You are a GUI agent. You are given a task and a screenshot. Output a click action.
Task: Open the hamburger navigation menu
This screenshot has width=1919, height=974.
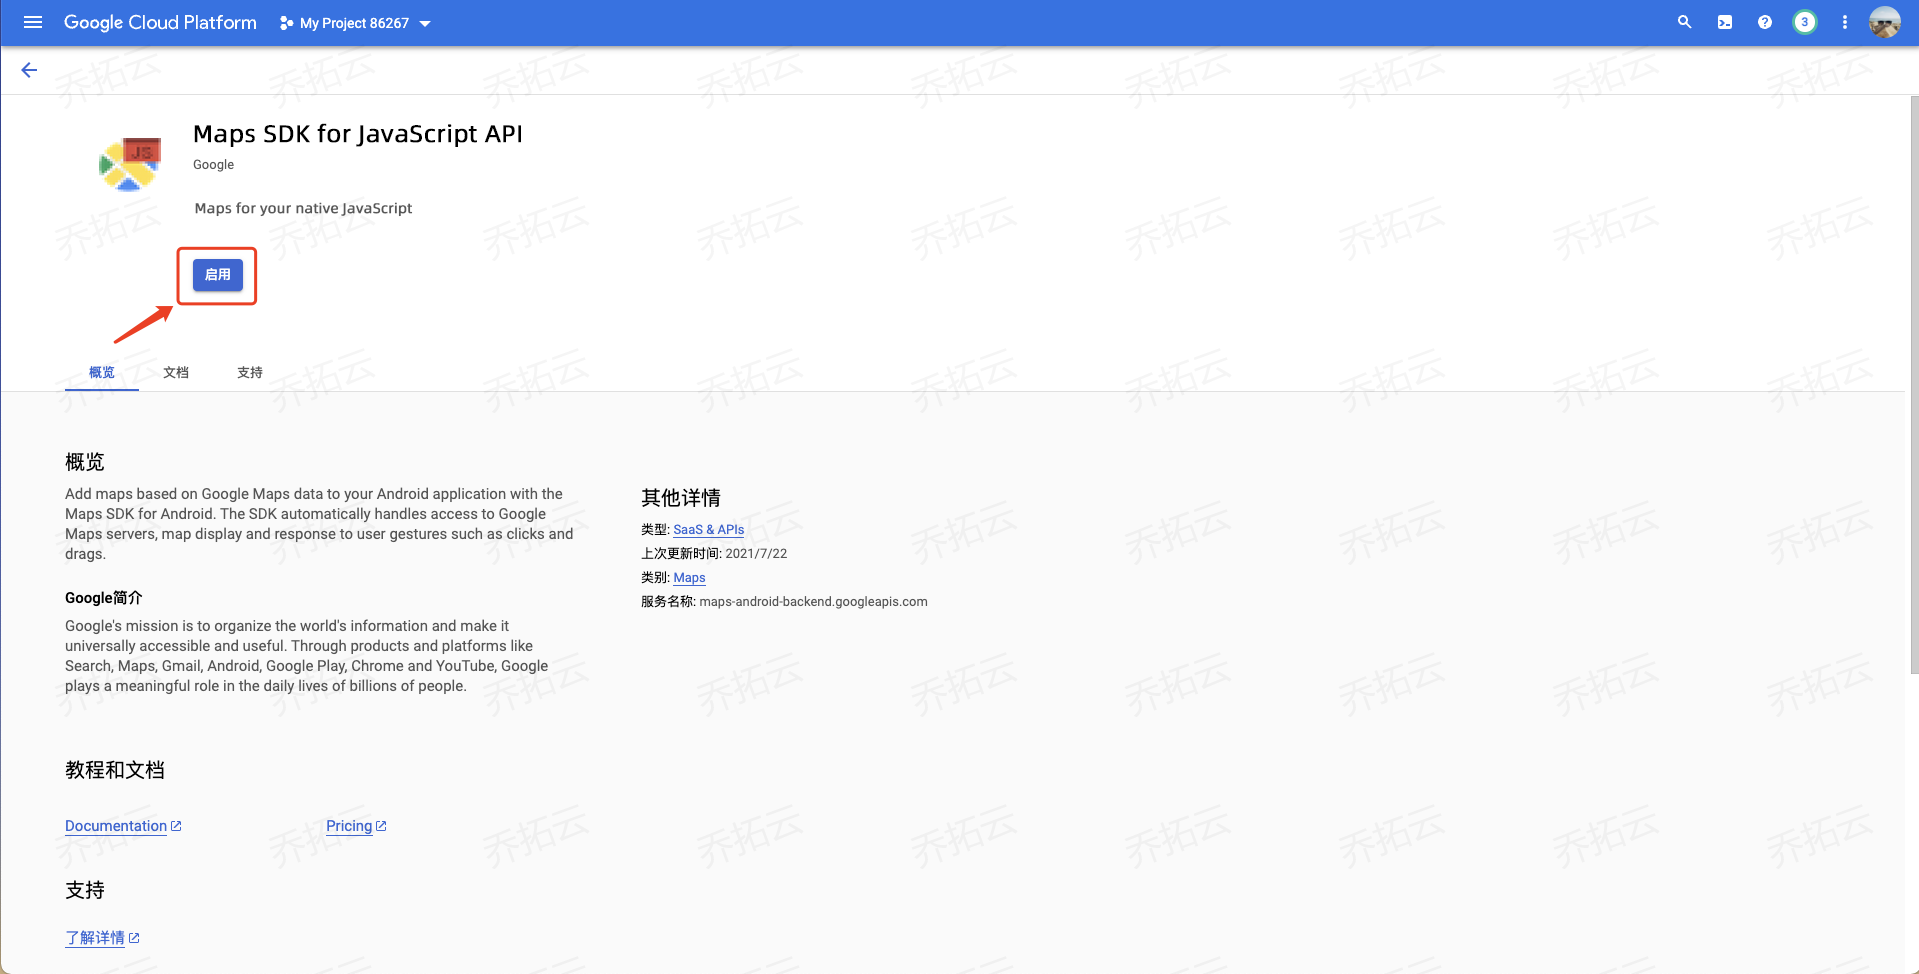click(33, 22)
